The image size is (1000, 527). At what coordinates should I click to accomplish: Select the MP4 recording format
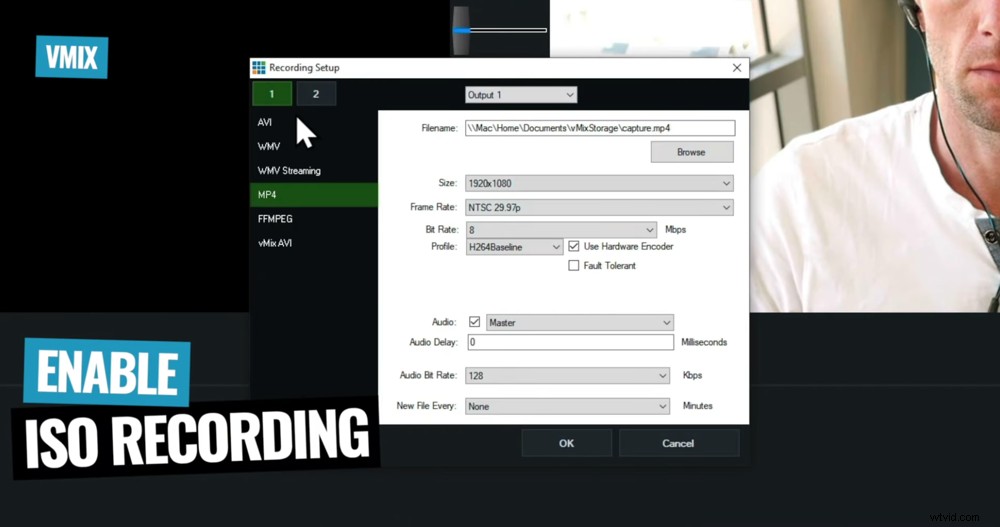pyautogui.click(x=314, y=195)
